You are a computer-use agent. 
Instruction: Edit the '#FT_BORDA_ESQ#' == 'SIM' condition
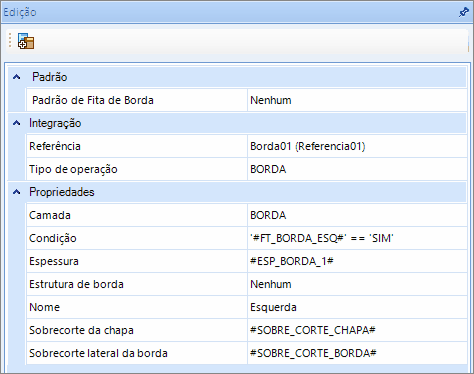point(357,238)
